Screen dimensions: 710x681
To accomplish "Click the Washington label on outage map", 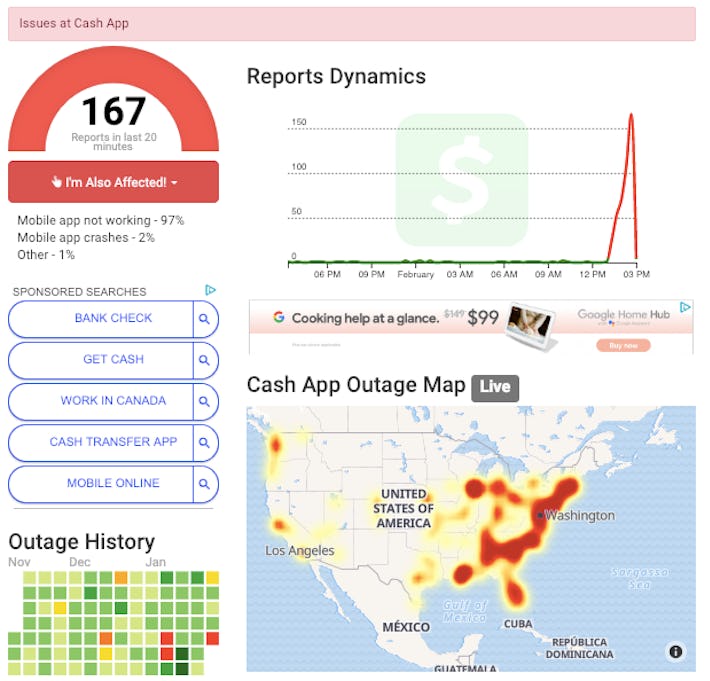I will click(x=579, y=516).
